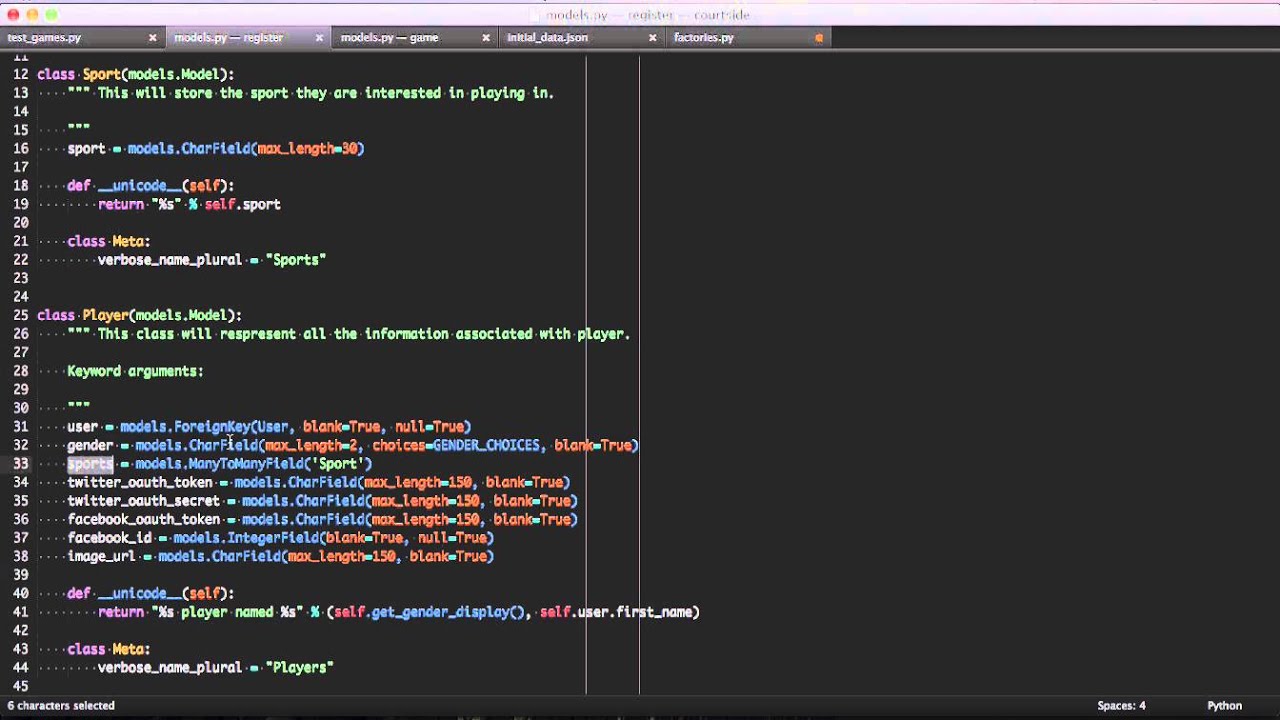Click the yellow minimize window button
This screenshot has width=1280, height=720.
(x=32, y=14)
